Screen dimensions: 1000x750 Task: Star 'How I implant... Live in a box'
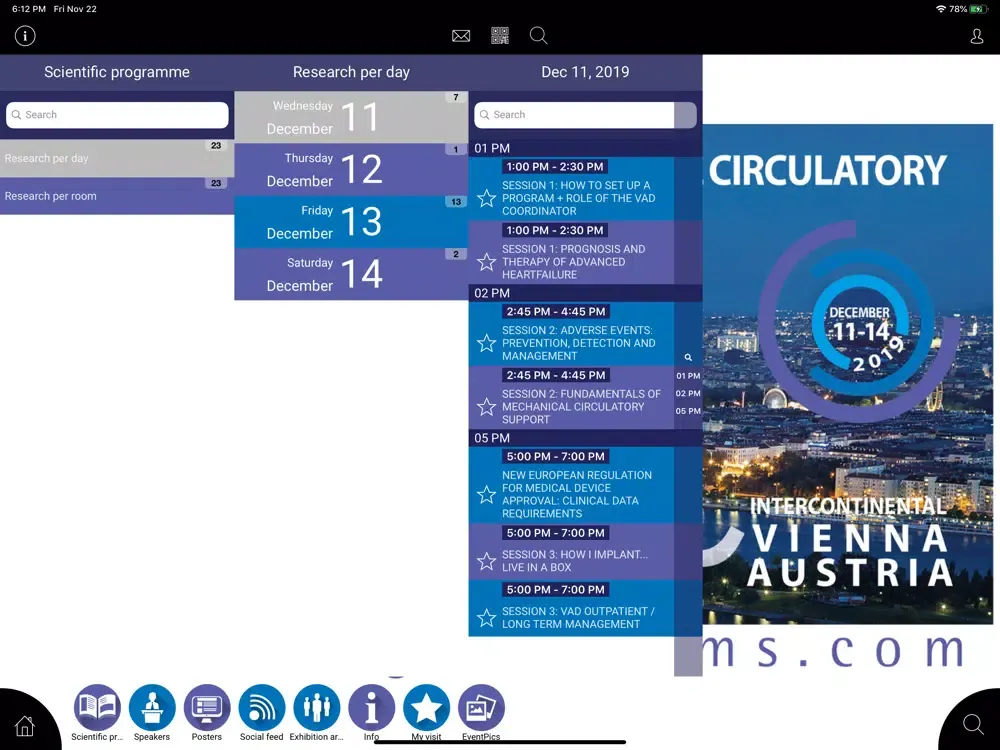[487, 561]
